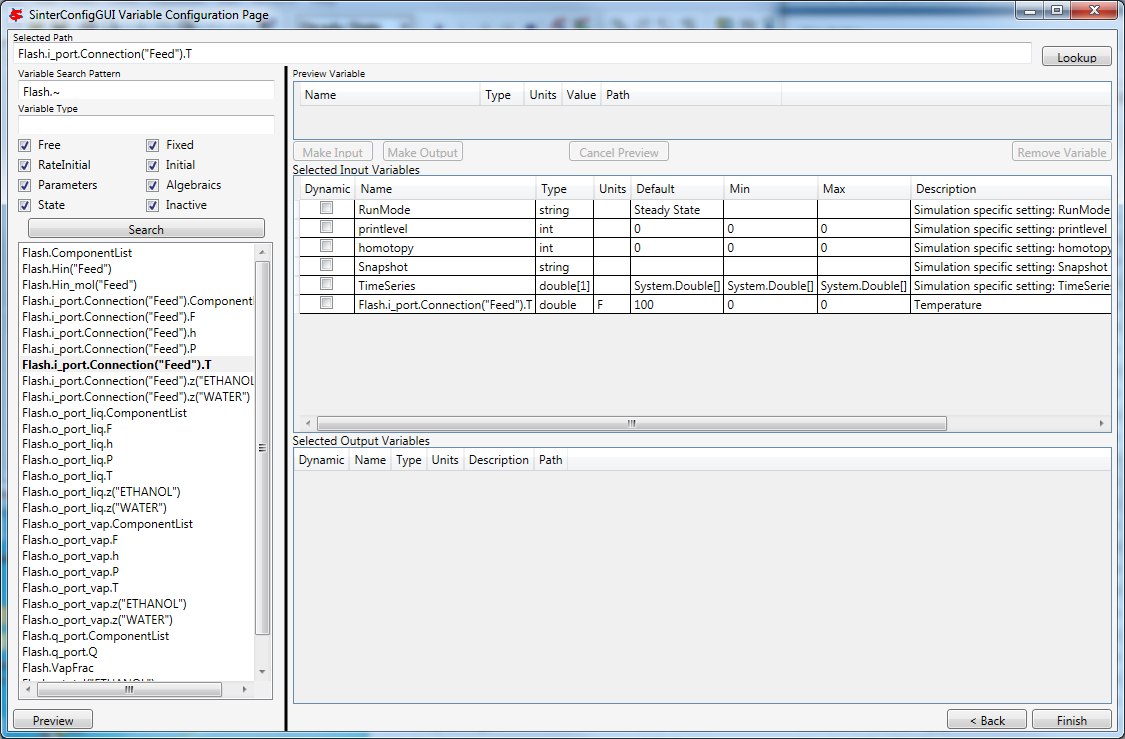
Task: Check Dynamic box for Snapshot row
Action: (326, 265)
